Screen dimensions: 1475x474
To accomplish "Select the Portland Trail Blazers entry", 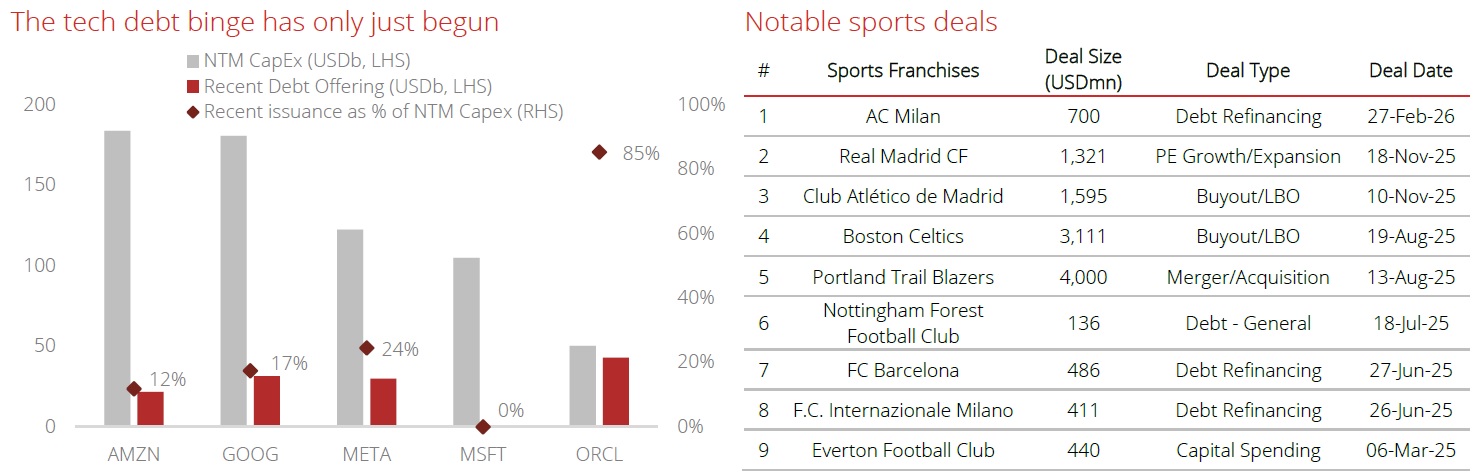I will (x=903, y=277).
